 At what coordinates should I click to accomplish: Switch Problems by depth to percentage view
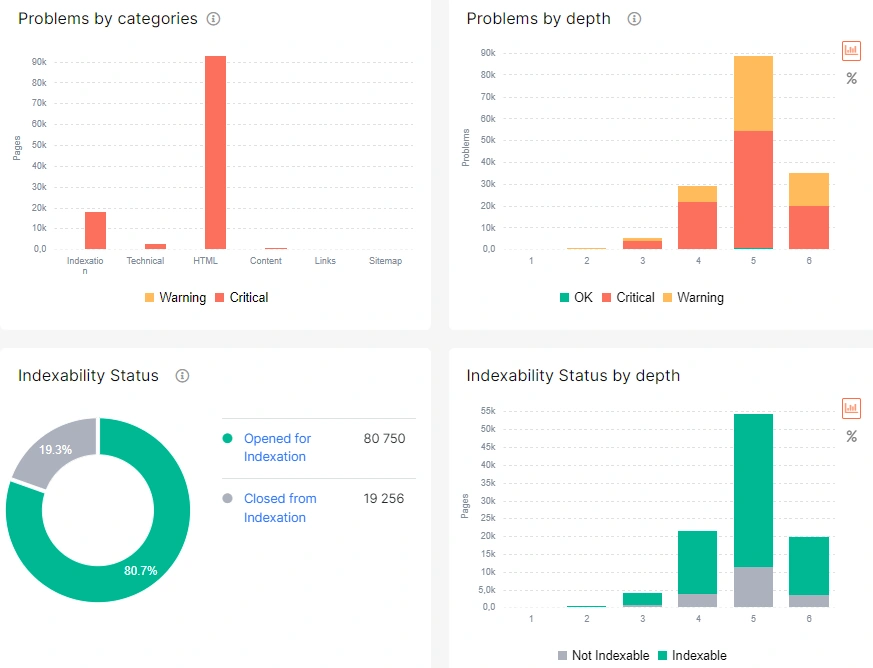[x=851, y=78]
